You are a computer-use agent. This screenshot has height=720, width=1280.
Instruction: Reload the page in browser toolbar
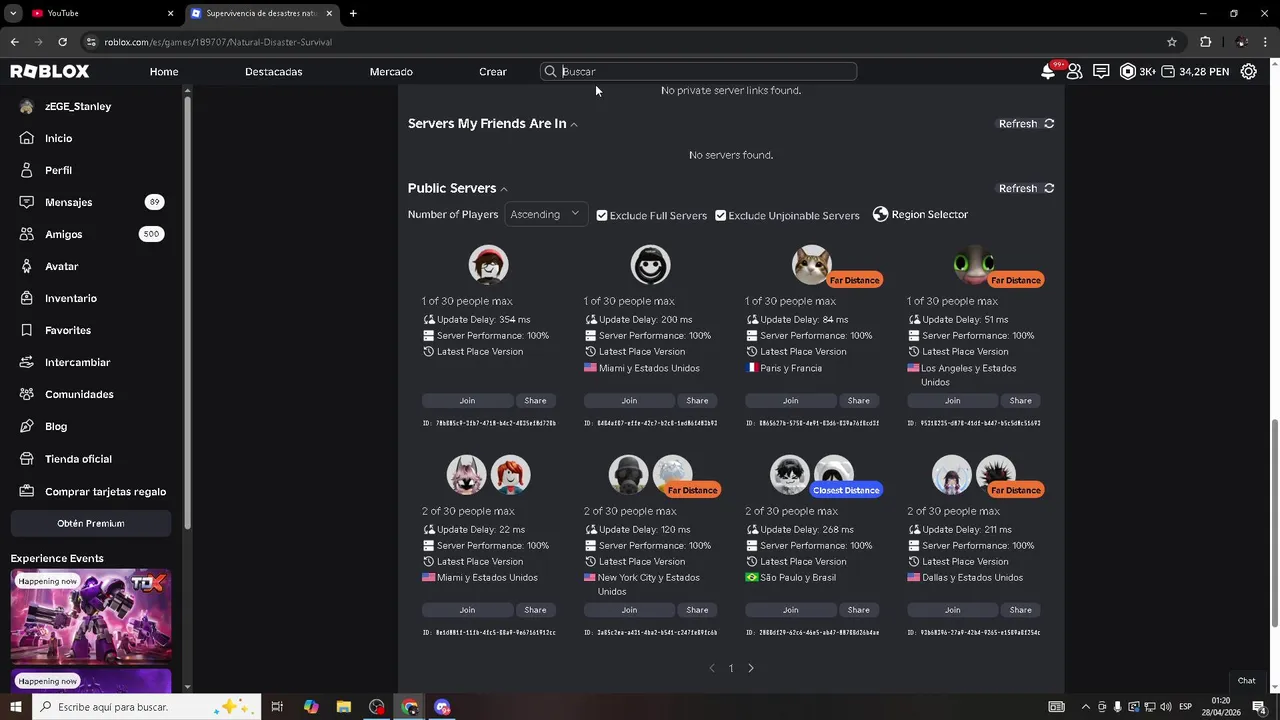point(62,42)
